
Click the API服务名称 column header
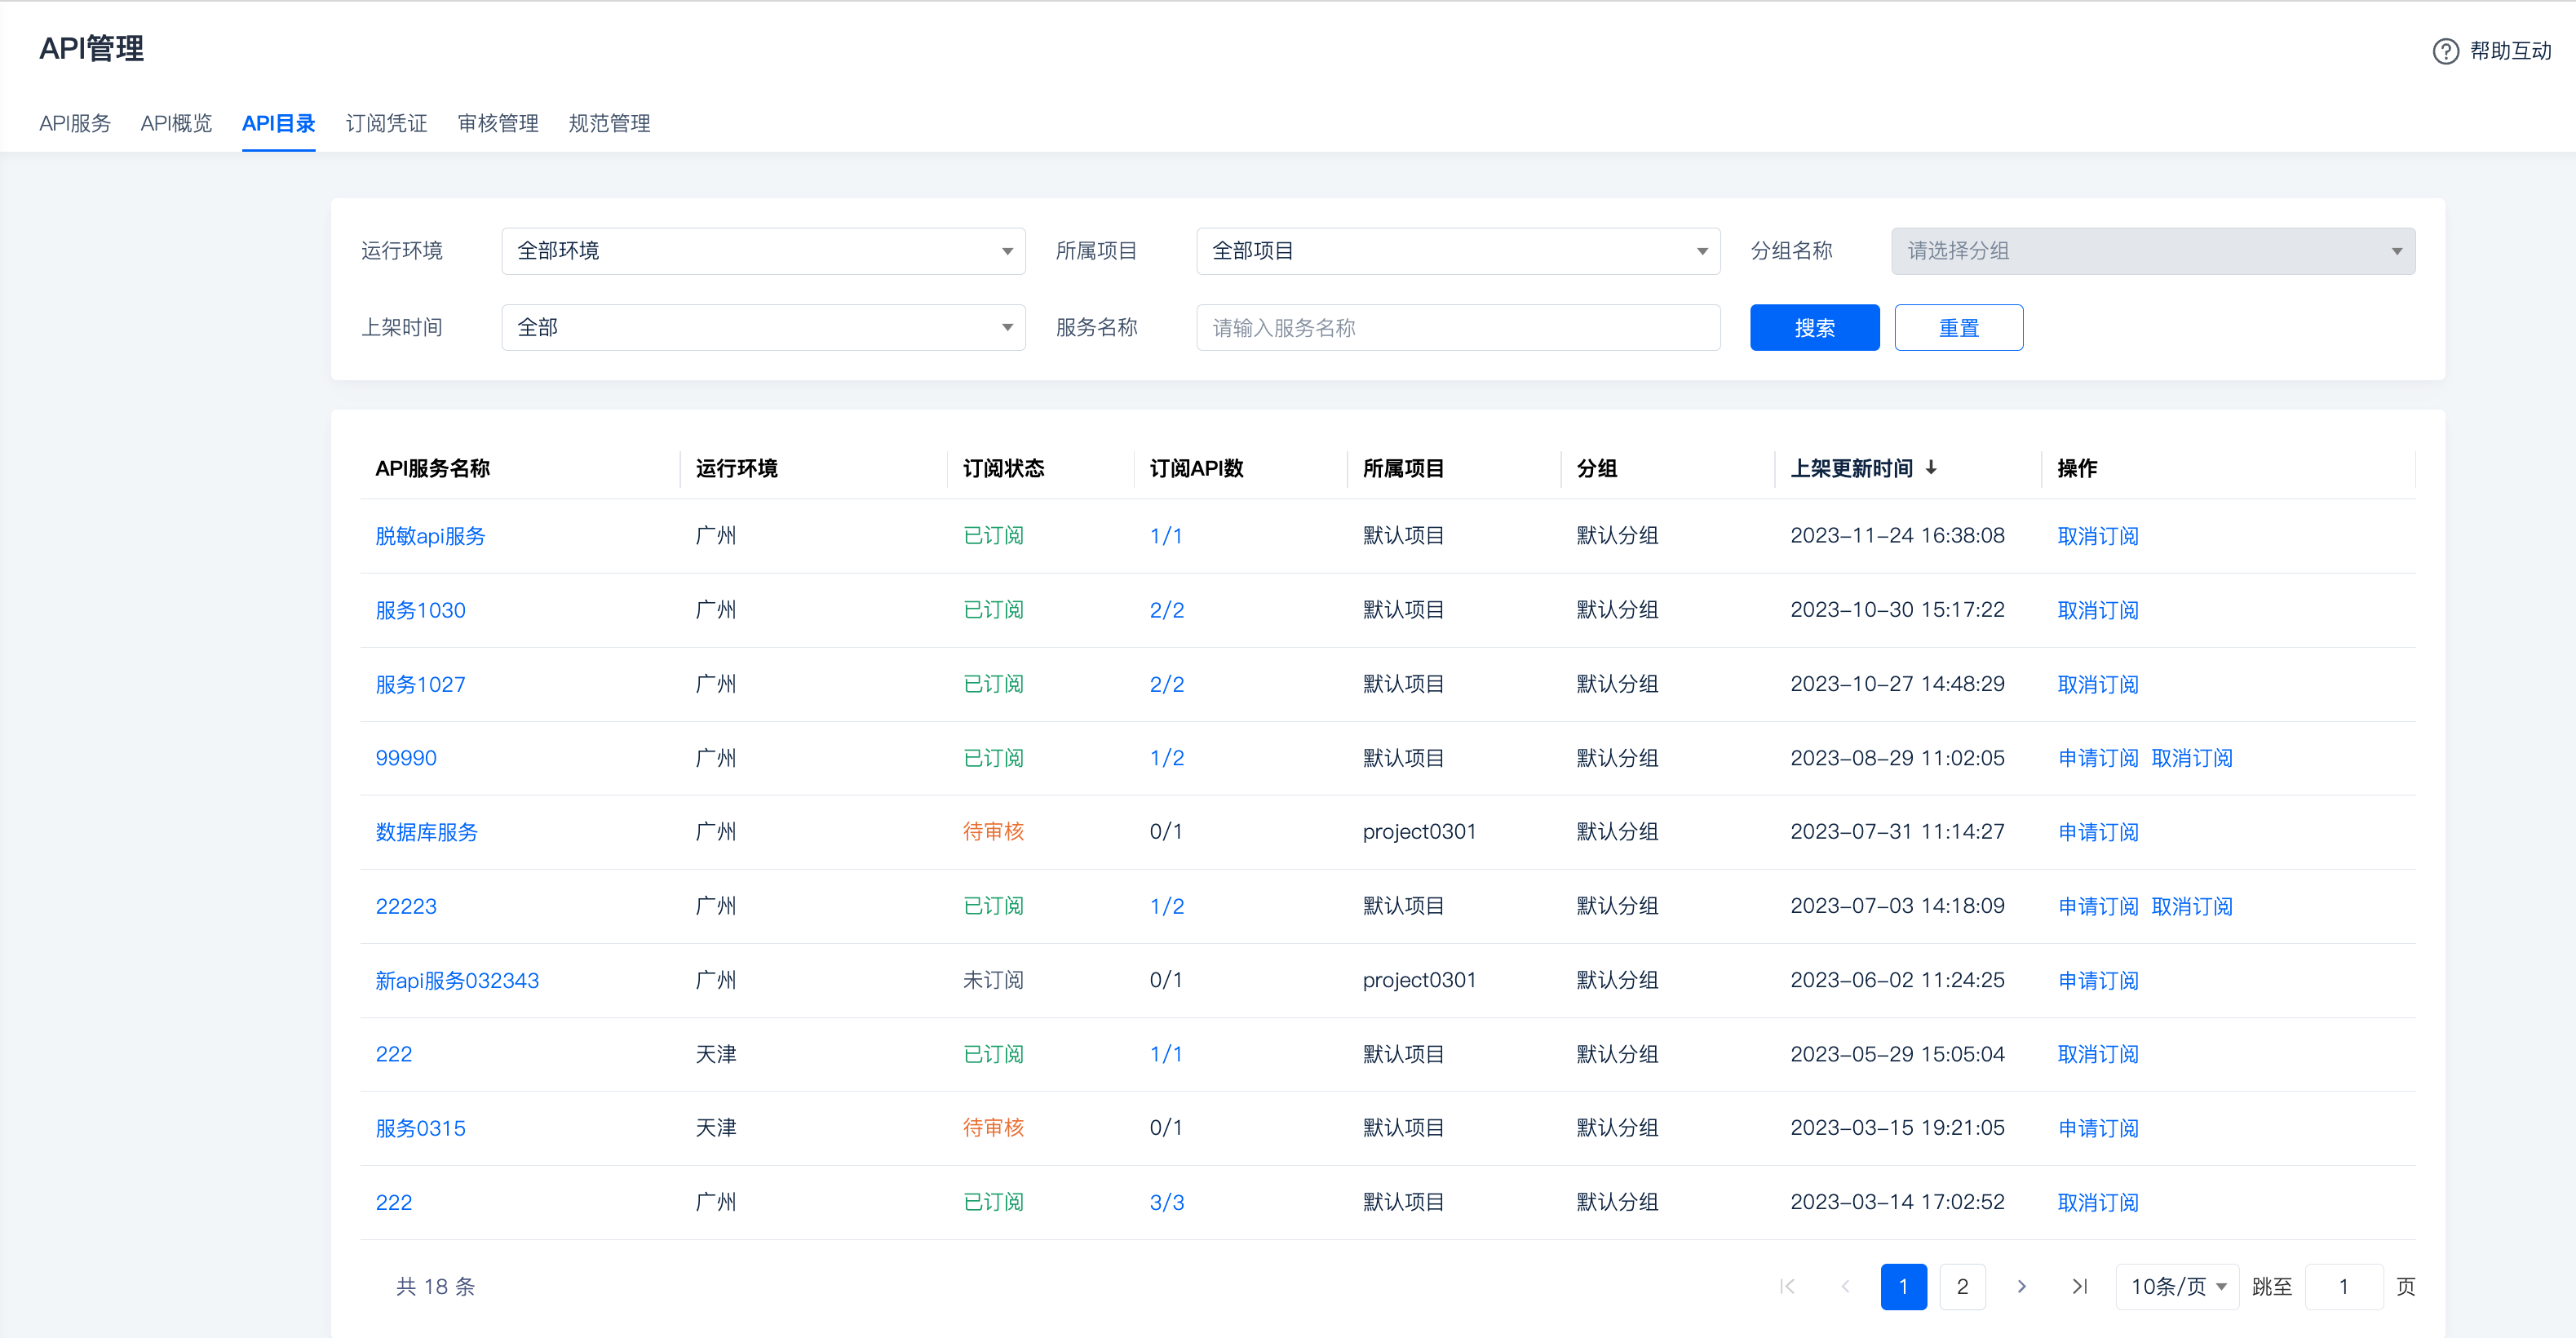click(432, 468)
